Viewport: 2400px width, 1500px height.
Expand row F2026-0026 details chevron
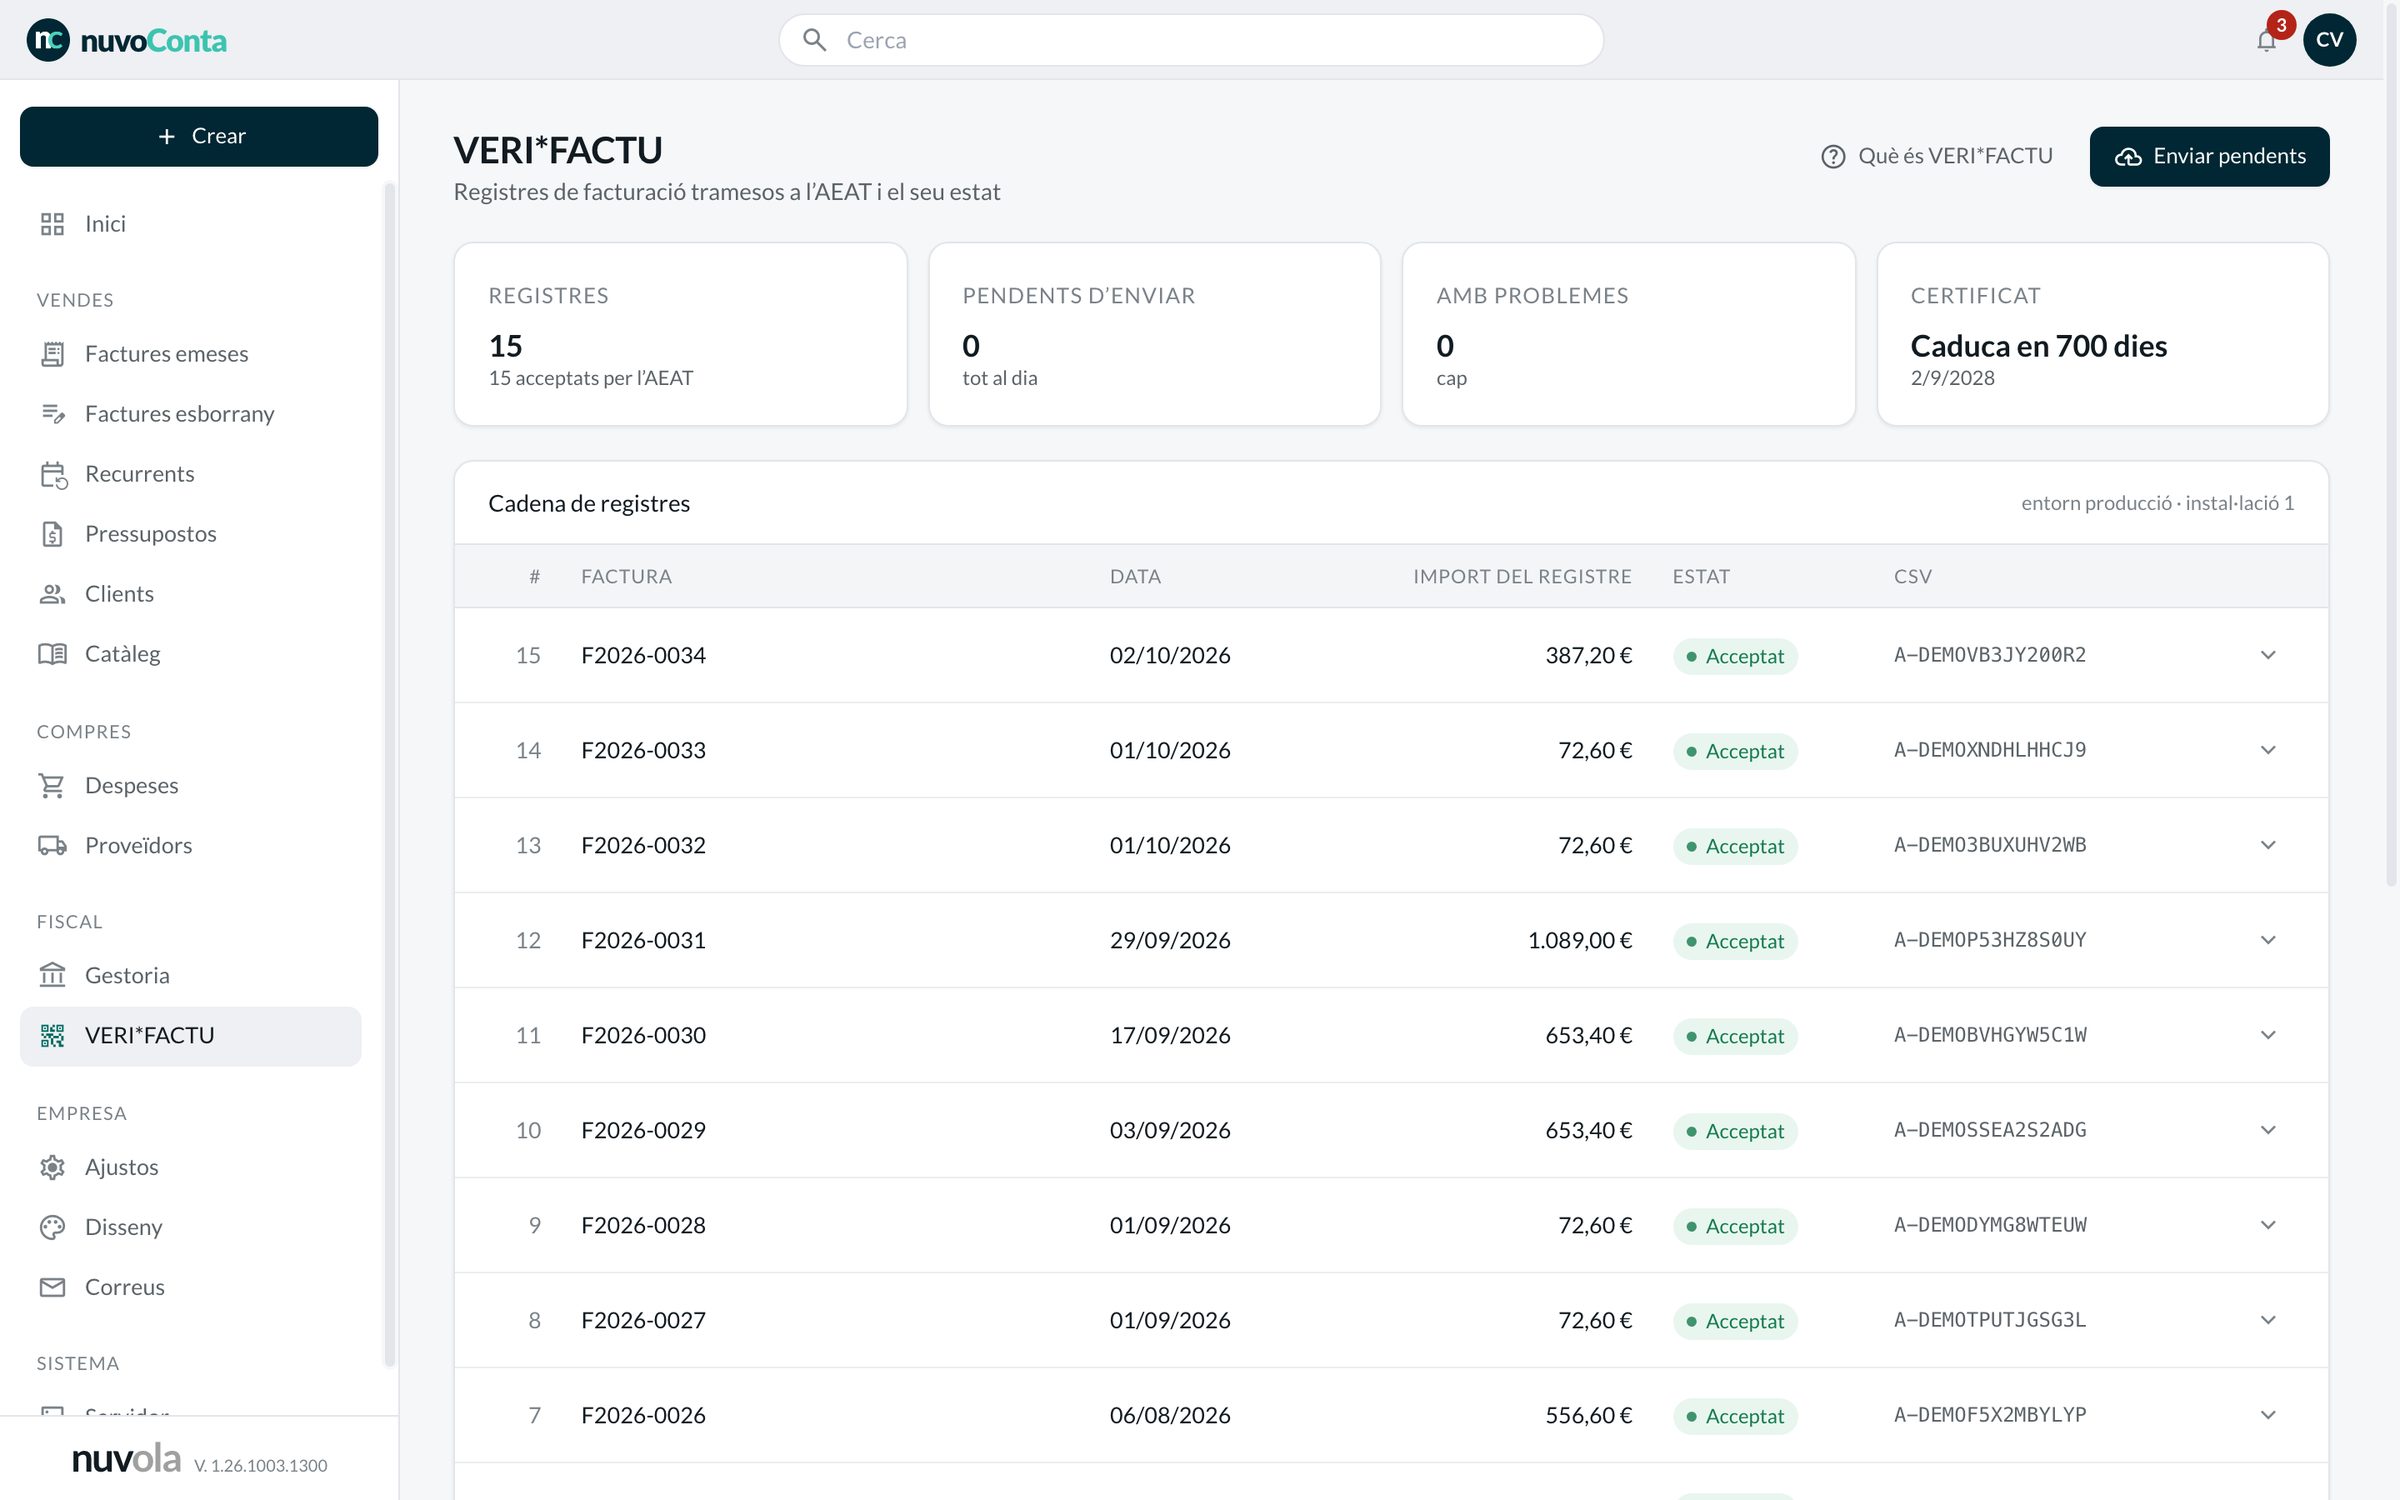pos(2267,1415)
